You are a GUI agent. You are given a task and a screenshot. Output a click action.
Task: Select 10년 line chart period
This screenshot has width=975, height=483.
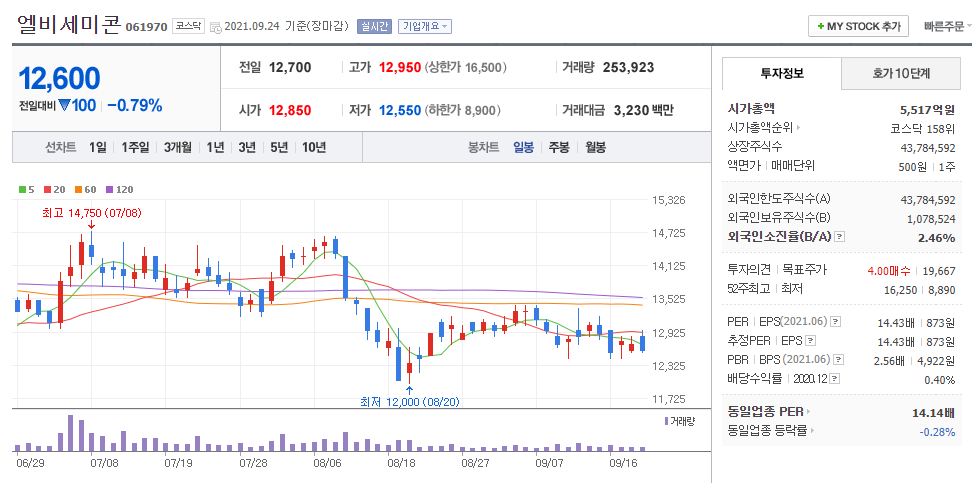(x=314, y=147)
